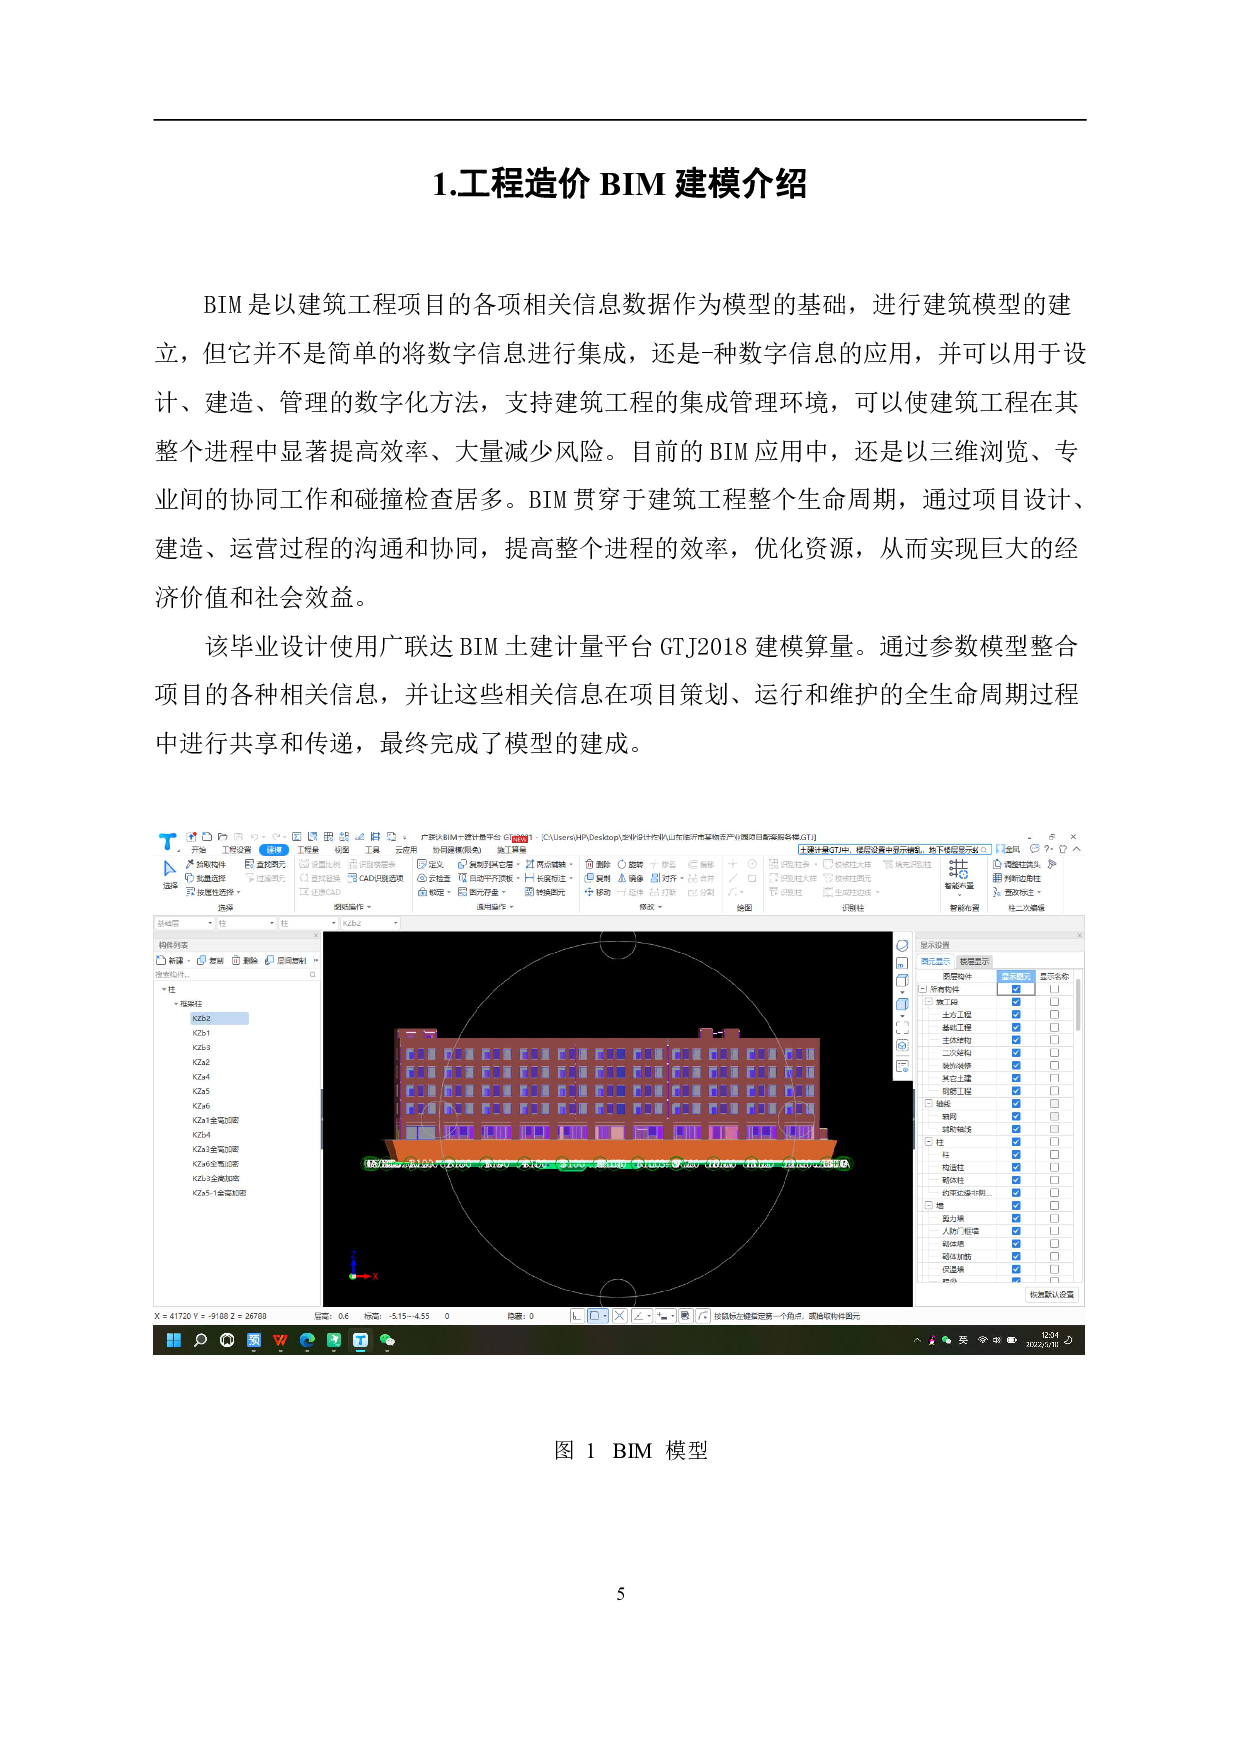Uncheck 显示图元 for 所有构件 row
The height and width of the screenshot is (1754, 1240).
[1016, 989]
